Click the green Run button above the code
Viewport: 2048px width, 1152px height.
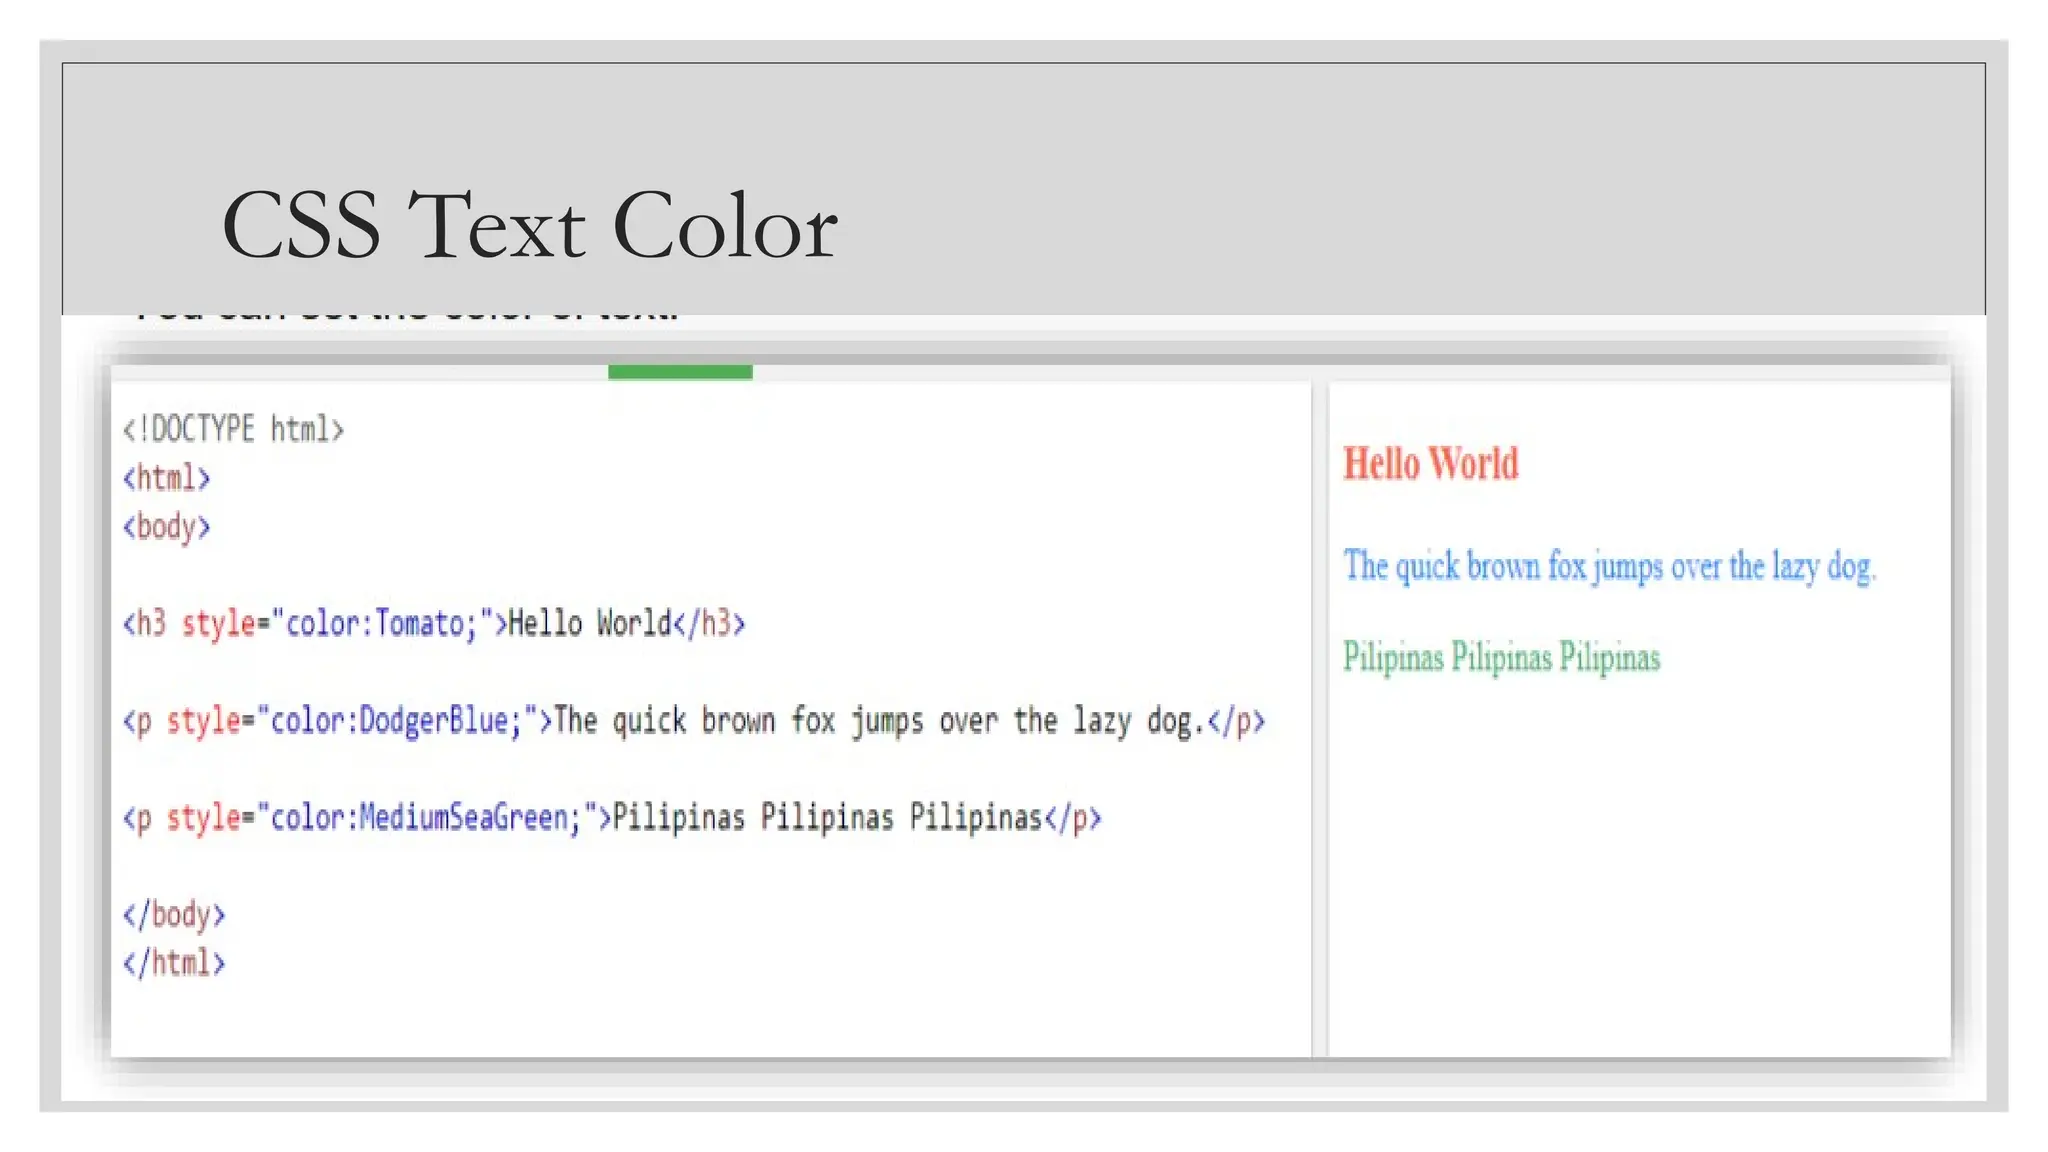(680, 372)
